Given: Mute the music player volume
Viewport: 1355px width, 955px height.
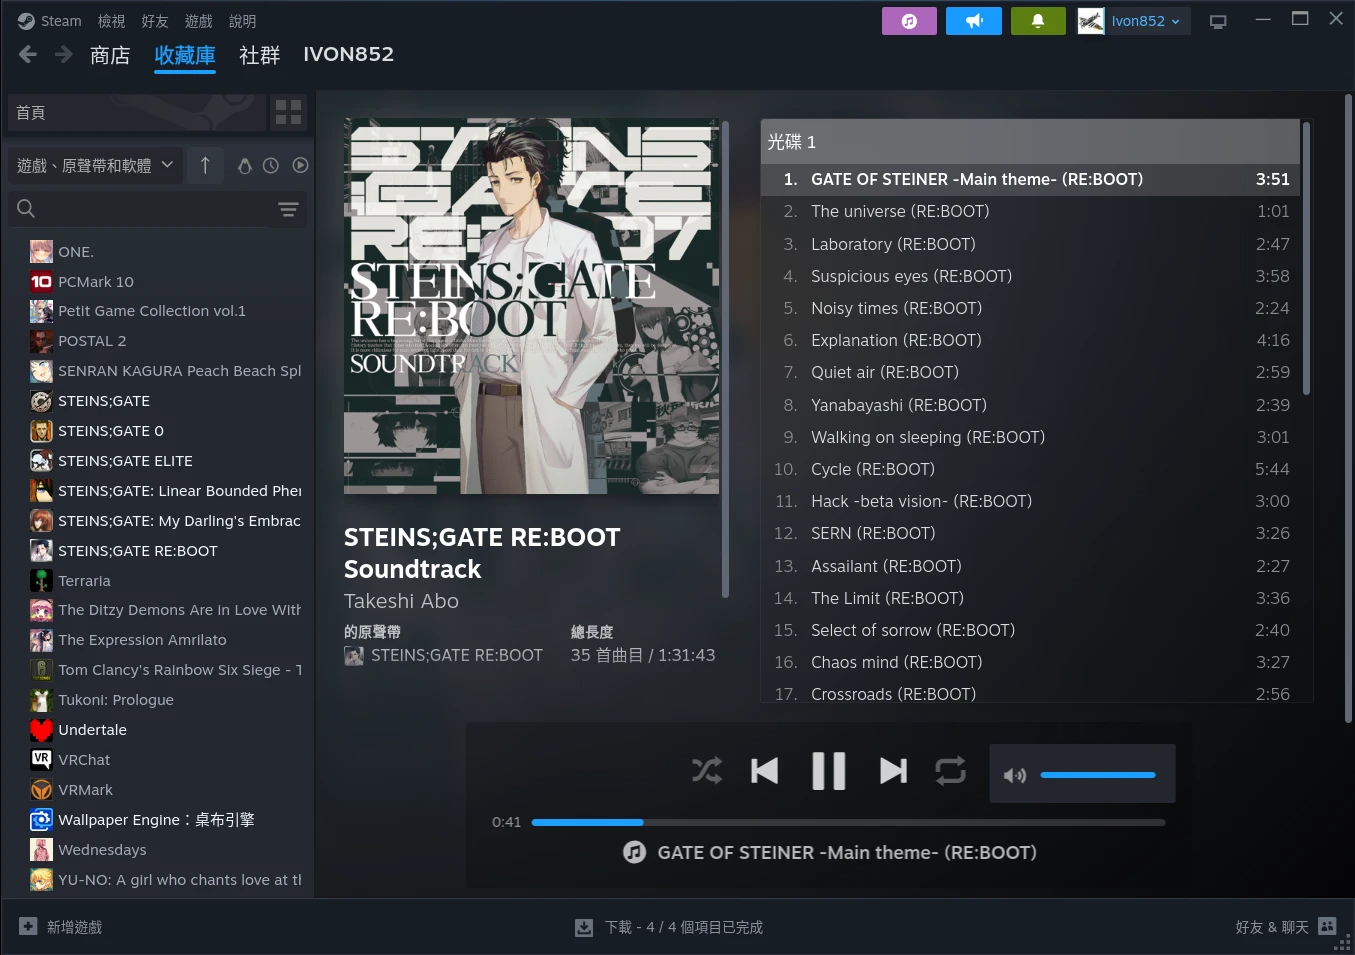Looking at the screenshot, I should click(x=1015, y=775).
